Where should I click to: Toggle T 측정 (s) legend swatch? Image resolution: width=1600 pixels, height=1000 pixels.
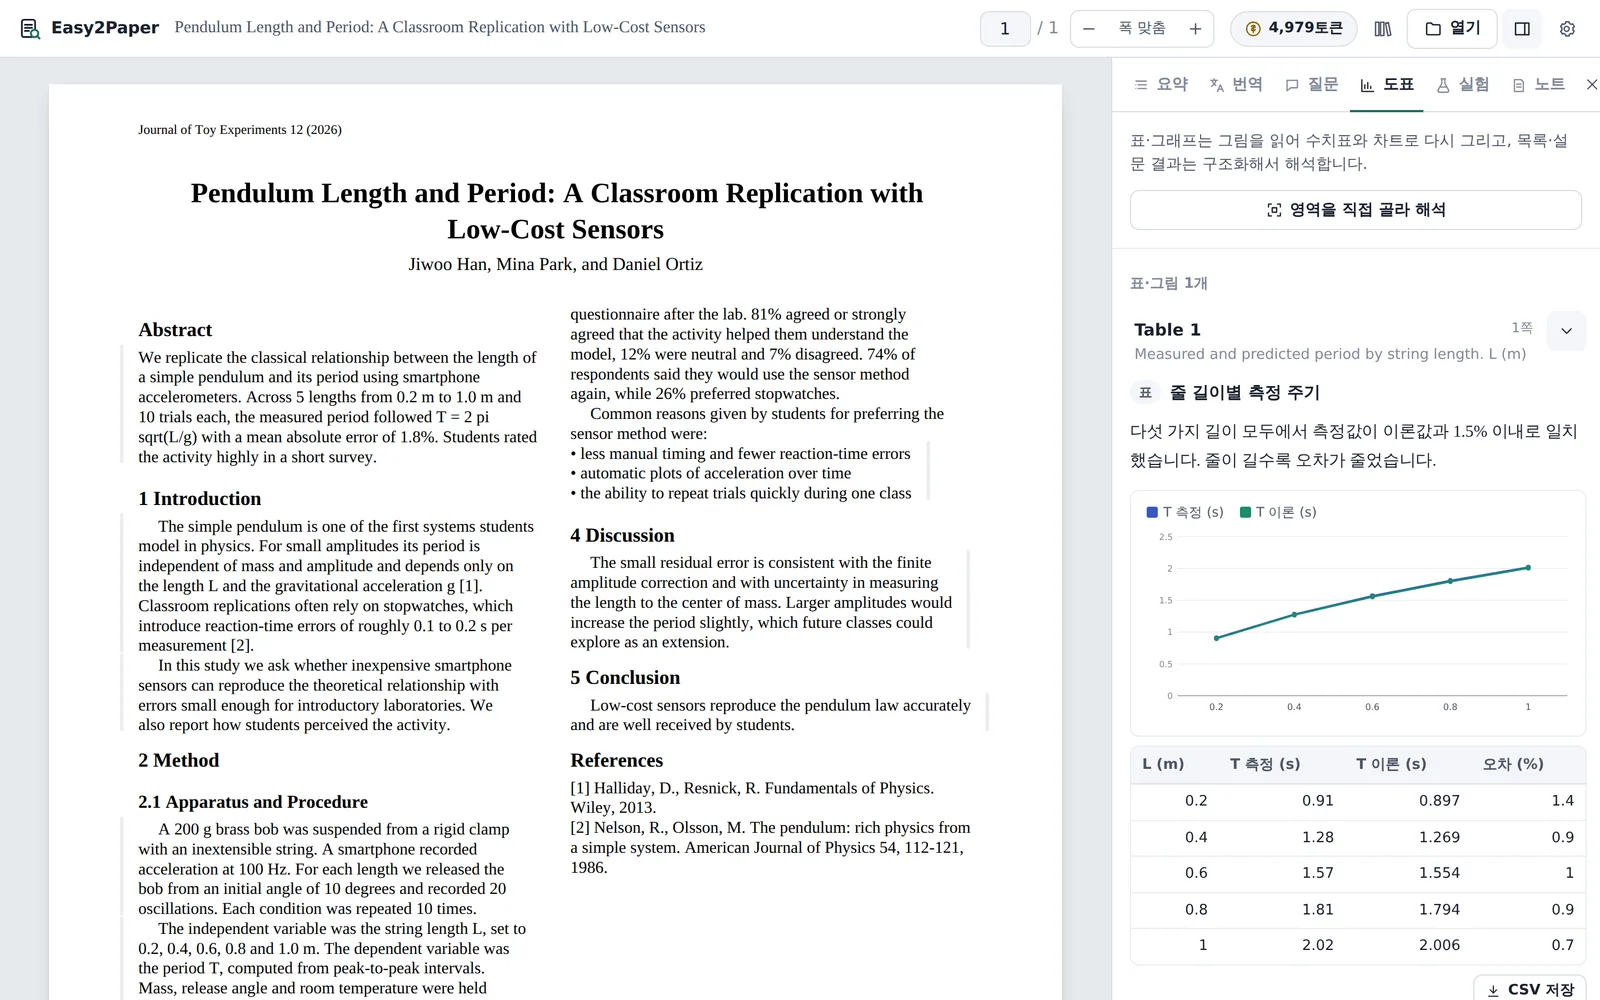pos(1152,512)
